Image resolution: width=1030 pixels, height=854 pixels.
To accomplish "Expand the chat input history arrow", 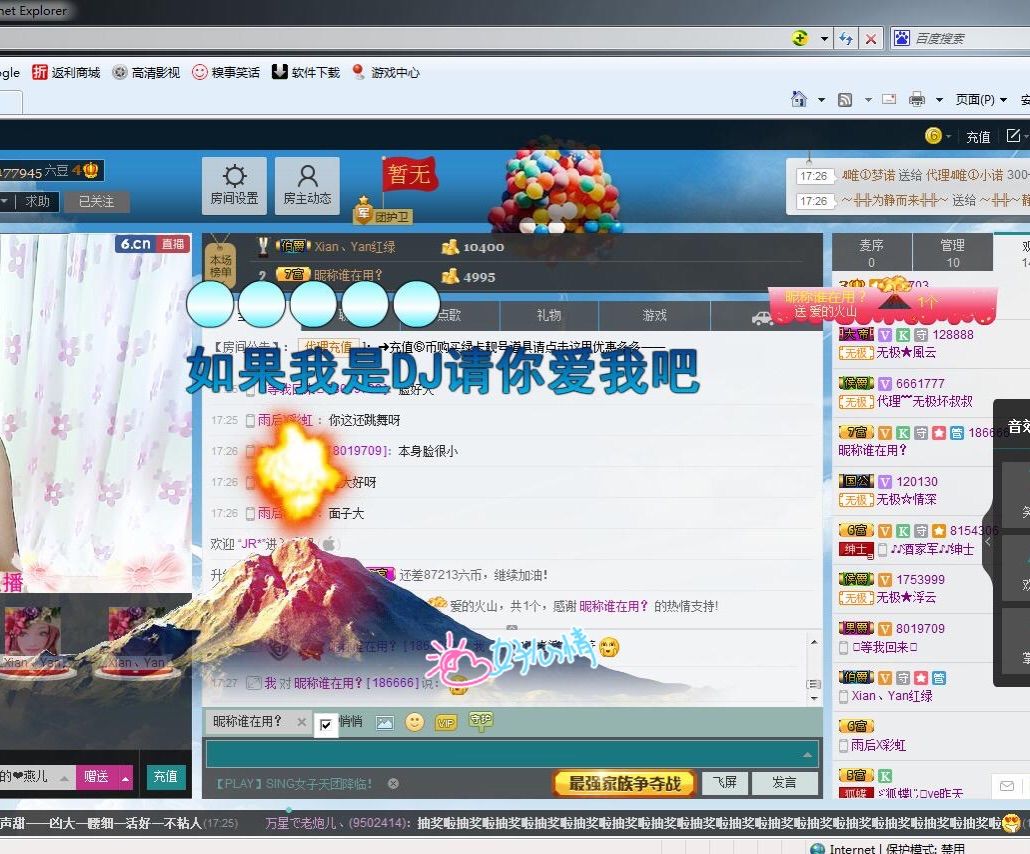I will click(807, 755).
